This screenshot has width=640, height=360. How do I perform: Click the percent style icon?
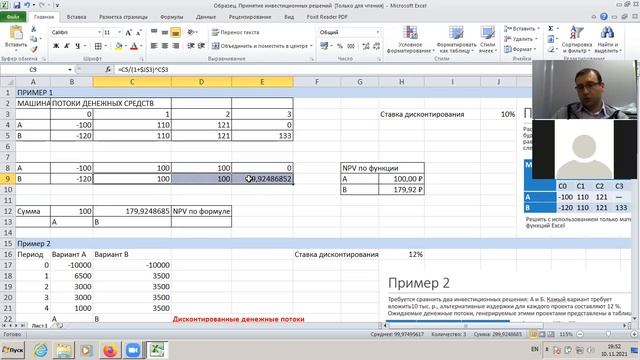point(340,46)
